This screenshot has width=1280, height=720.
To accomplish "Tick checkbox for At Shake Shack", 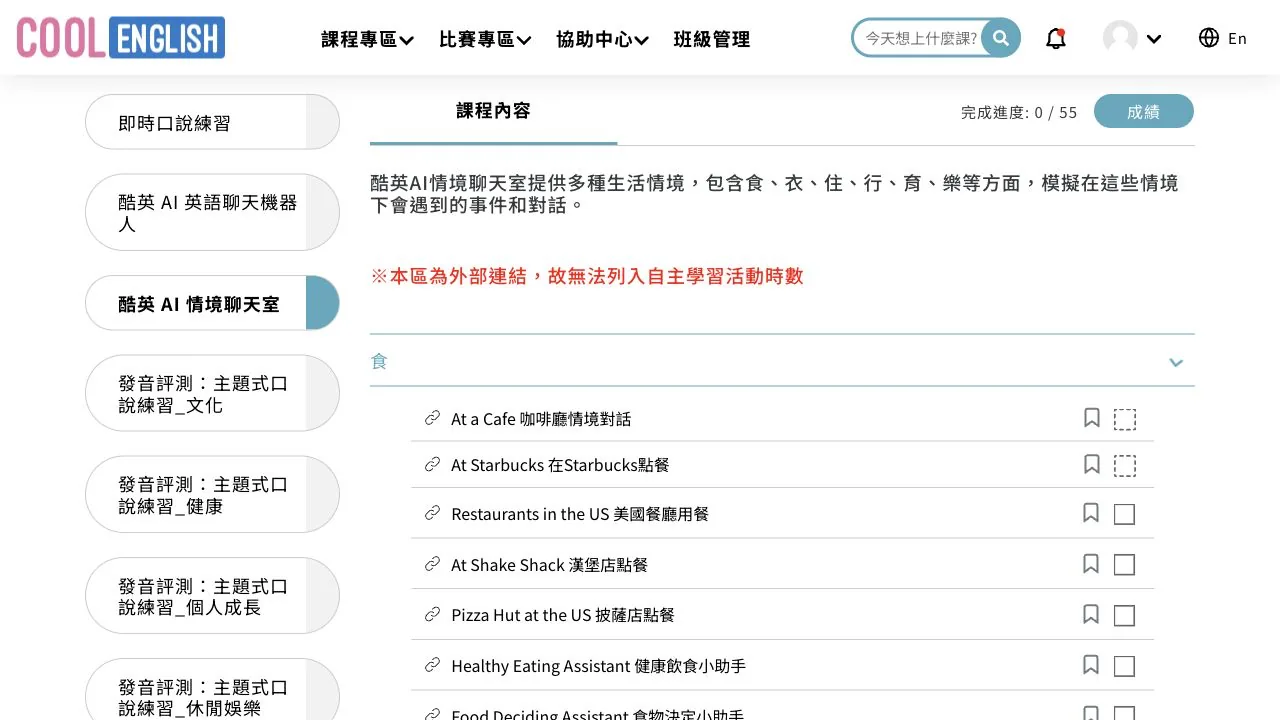I will [x=1124, y=565].
